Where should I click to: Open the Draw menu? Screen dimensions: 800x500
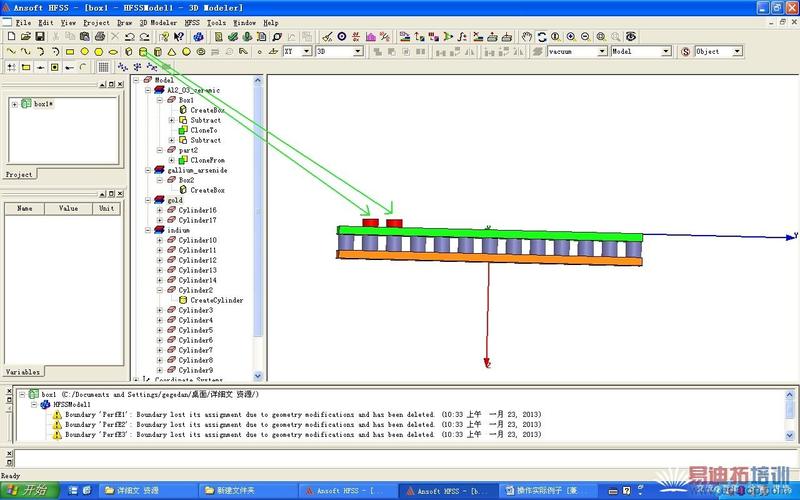pos(124,23)
